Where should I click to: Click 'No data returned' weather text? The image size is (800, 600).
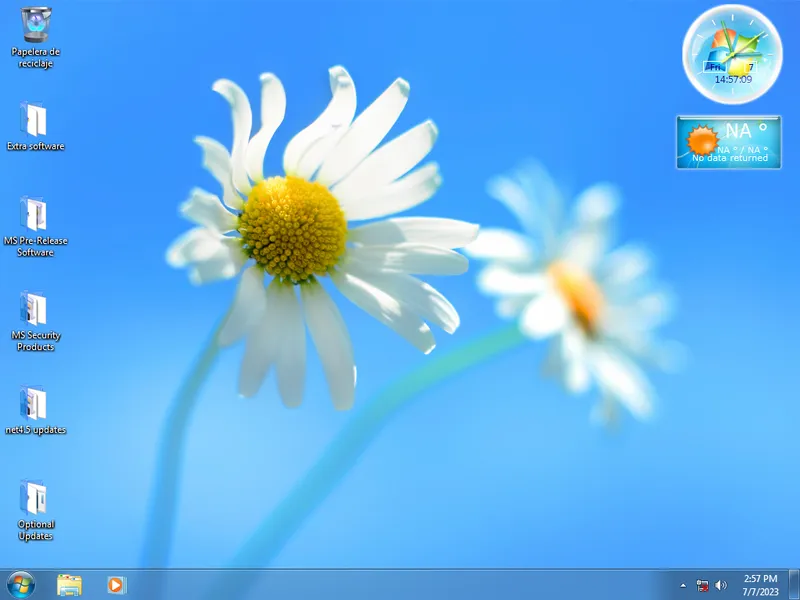click(x=730, y=158)
